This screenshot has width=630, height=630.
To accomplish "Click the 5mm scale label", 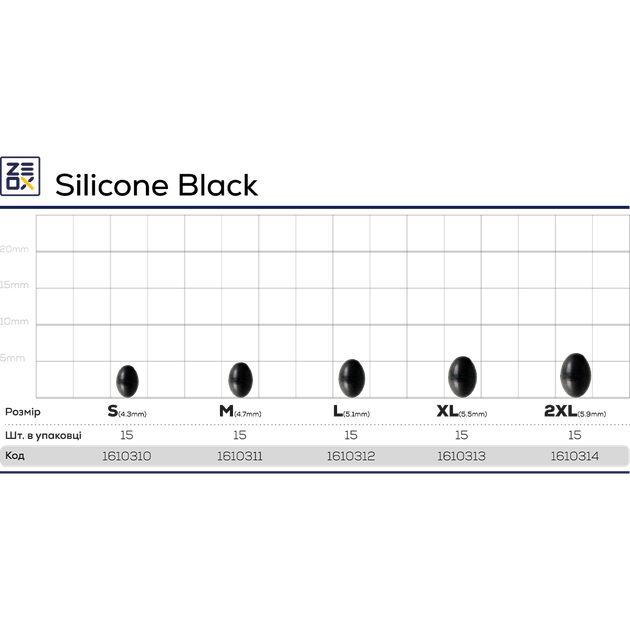I will click(12, 358).
